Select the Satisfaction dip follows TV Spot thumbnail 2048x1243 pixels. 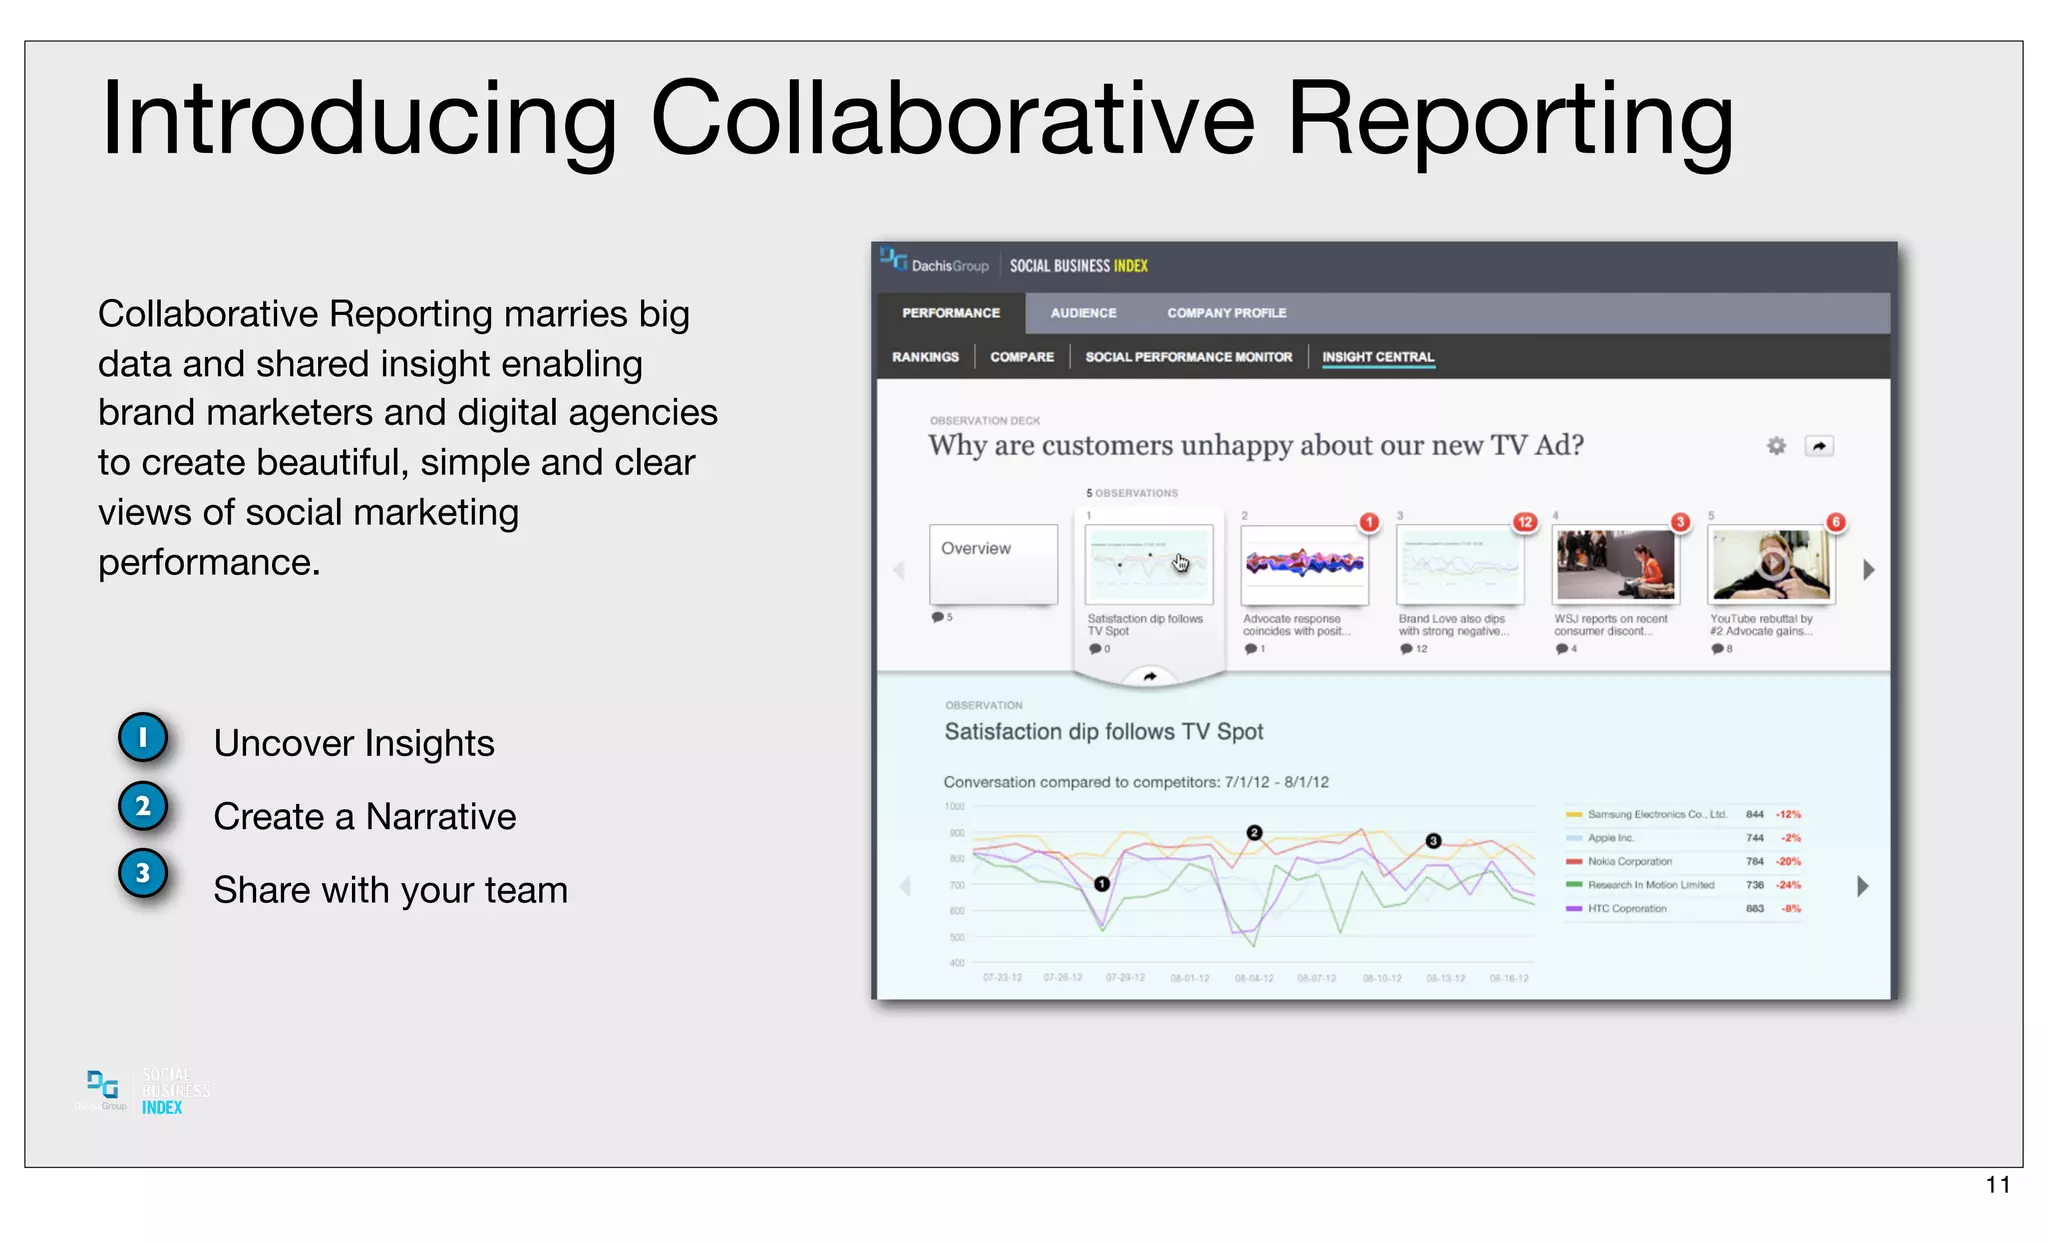(x=1149, y=564)
